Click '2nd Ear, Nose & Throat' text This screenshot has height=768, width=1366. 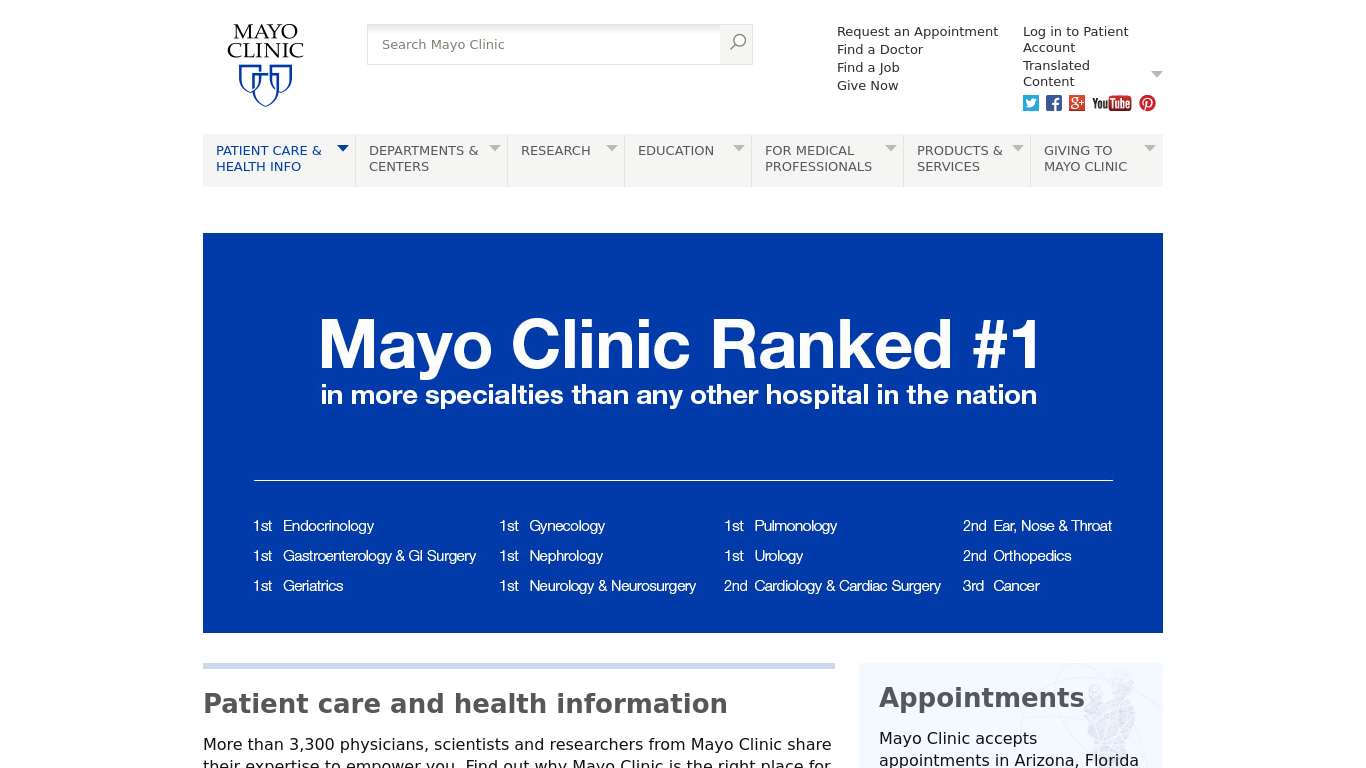pos(1037,526)
